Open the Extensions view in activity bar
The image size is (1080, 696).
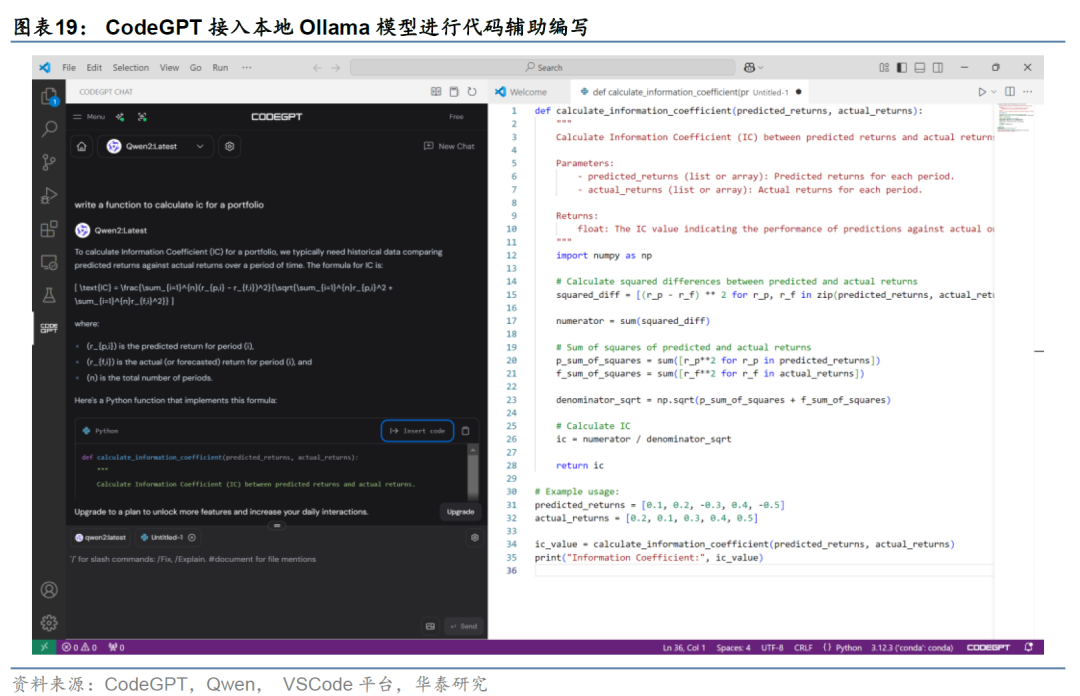[48, 229]
